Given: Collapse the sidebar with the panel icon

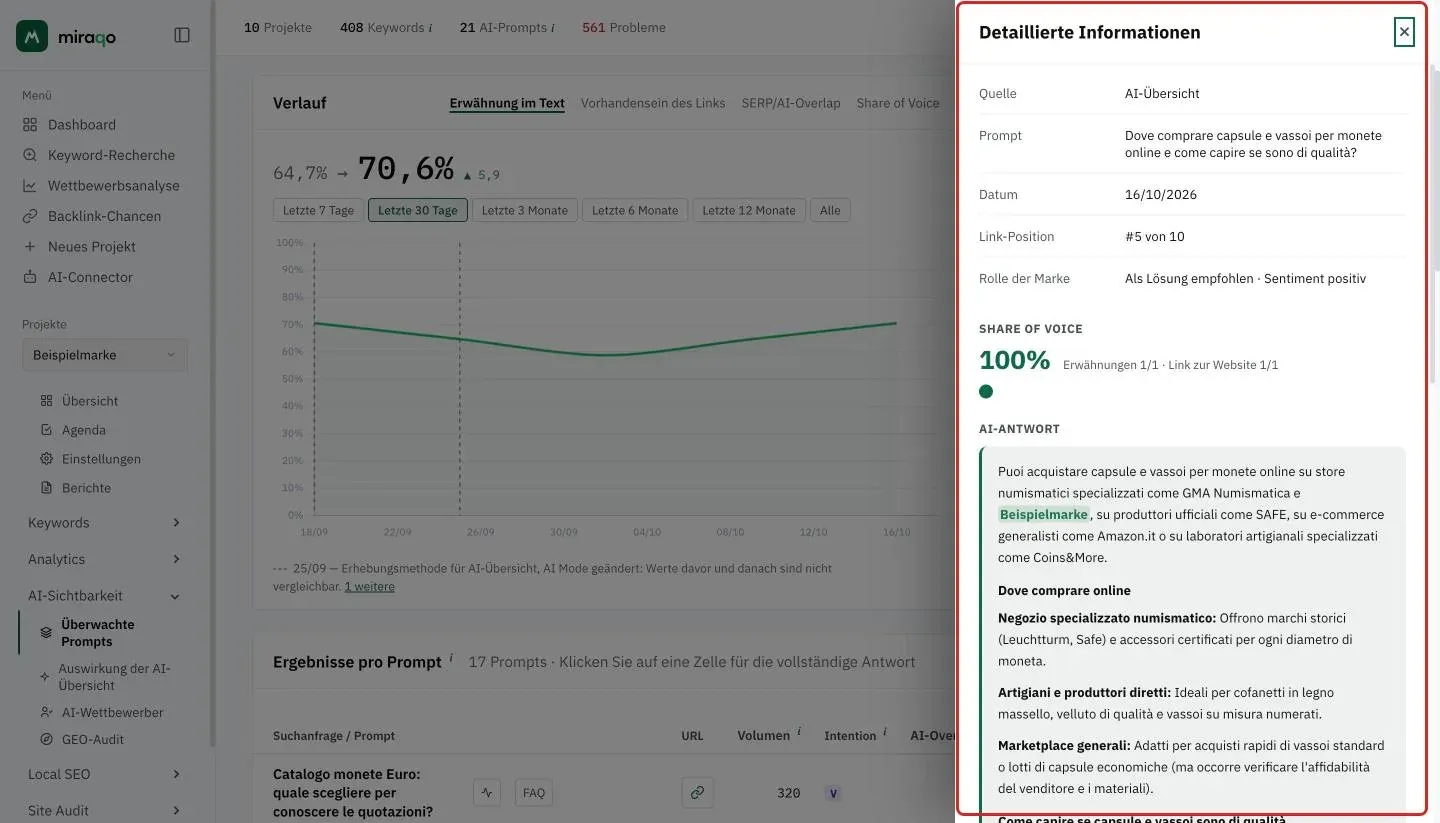Looking at the screenshot, I should [182, 35].
